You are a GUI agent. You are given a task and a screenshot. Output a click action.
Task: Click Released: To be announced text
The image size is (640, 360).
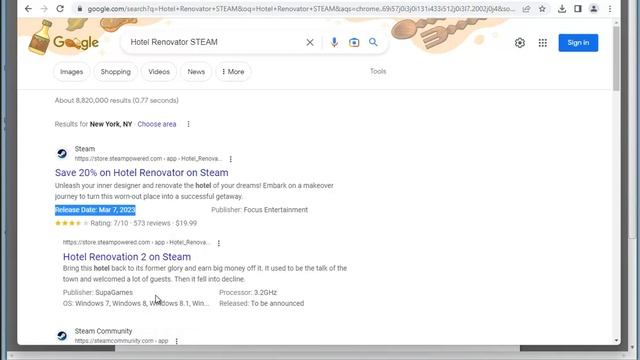pos(262,303)
